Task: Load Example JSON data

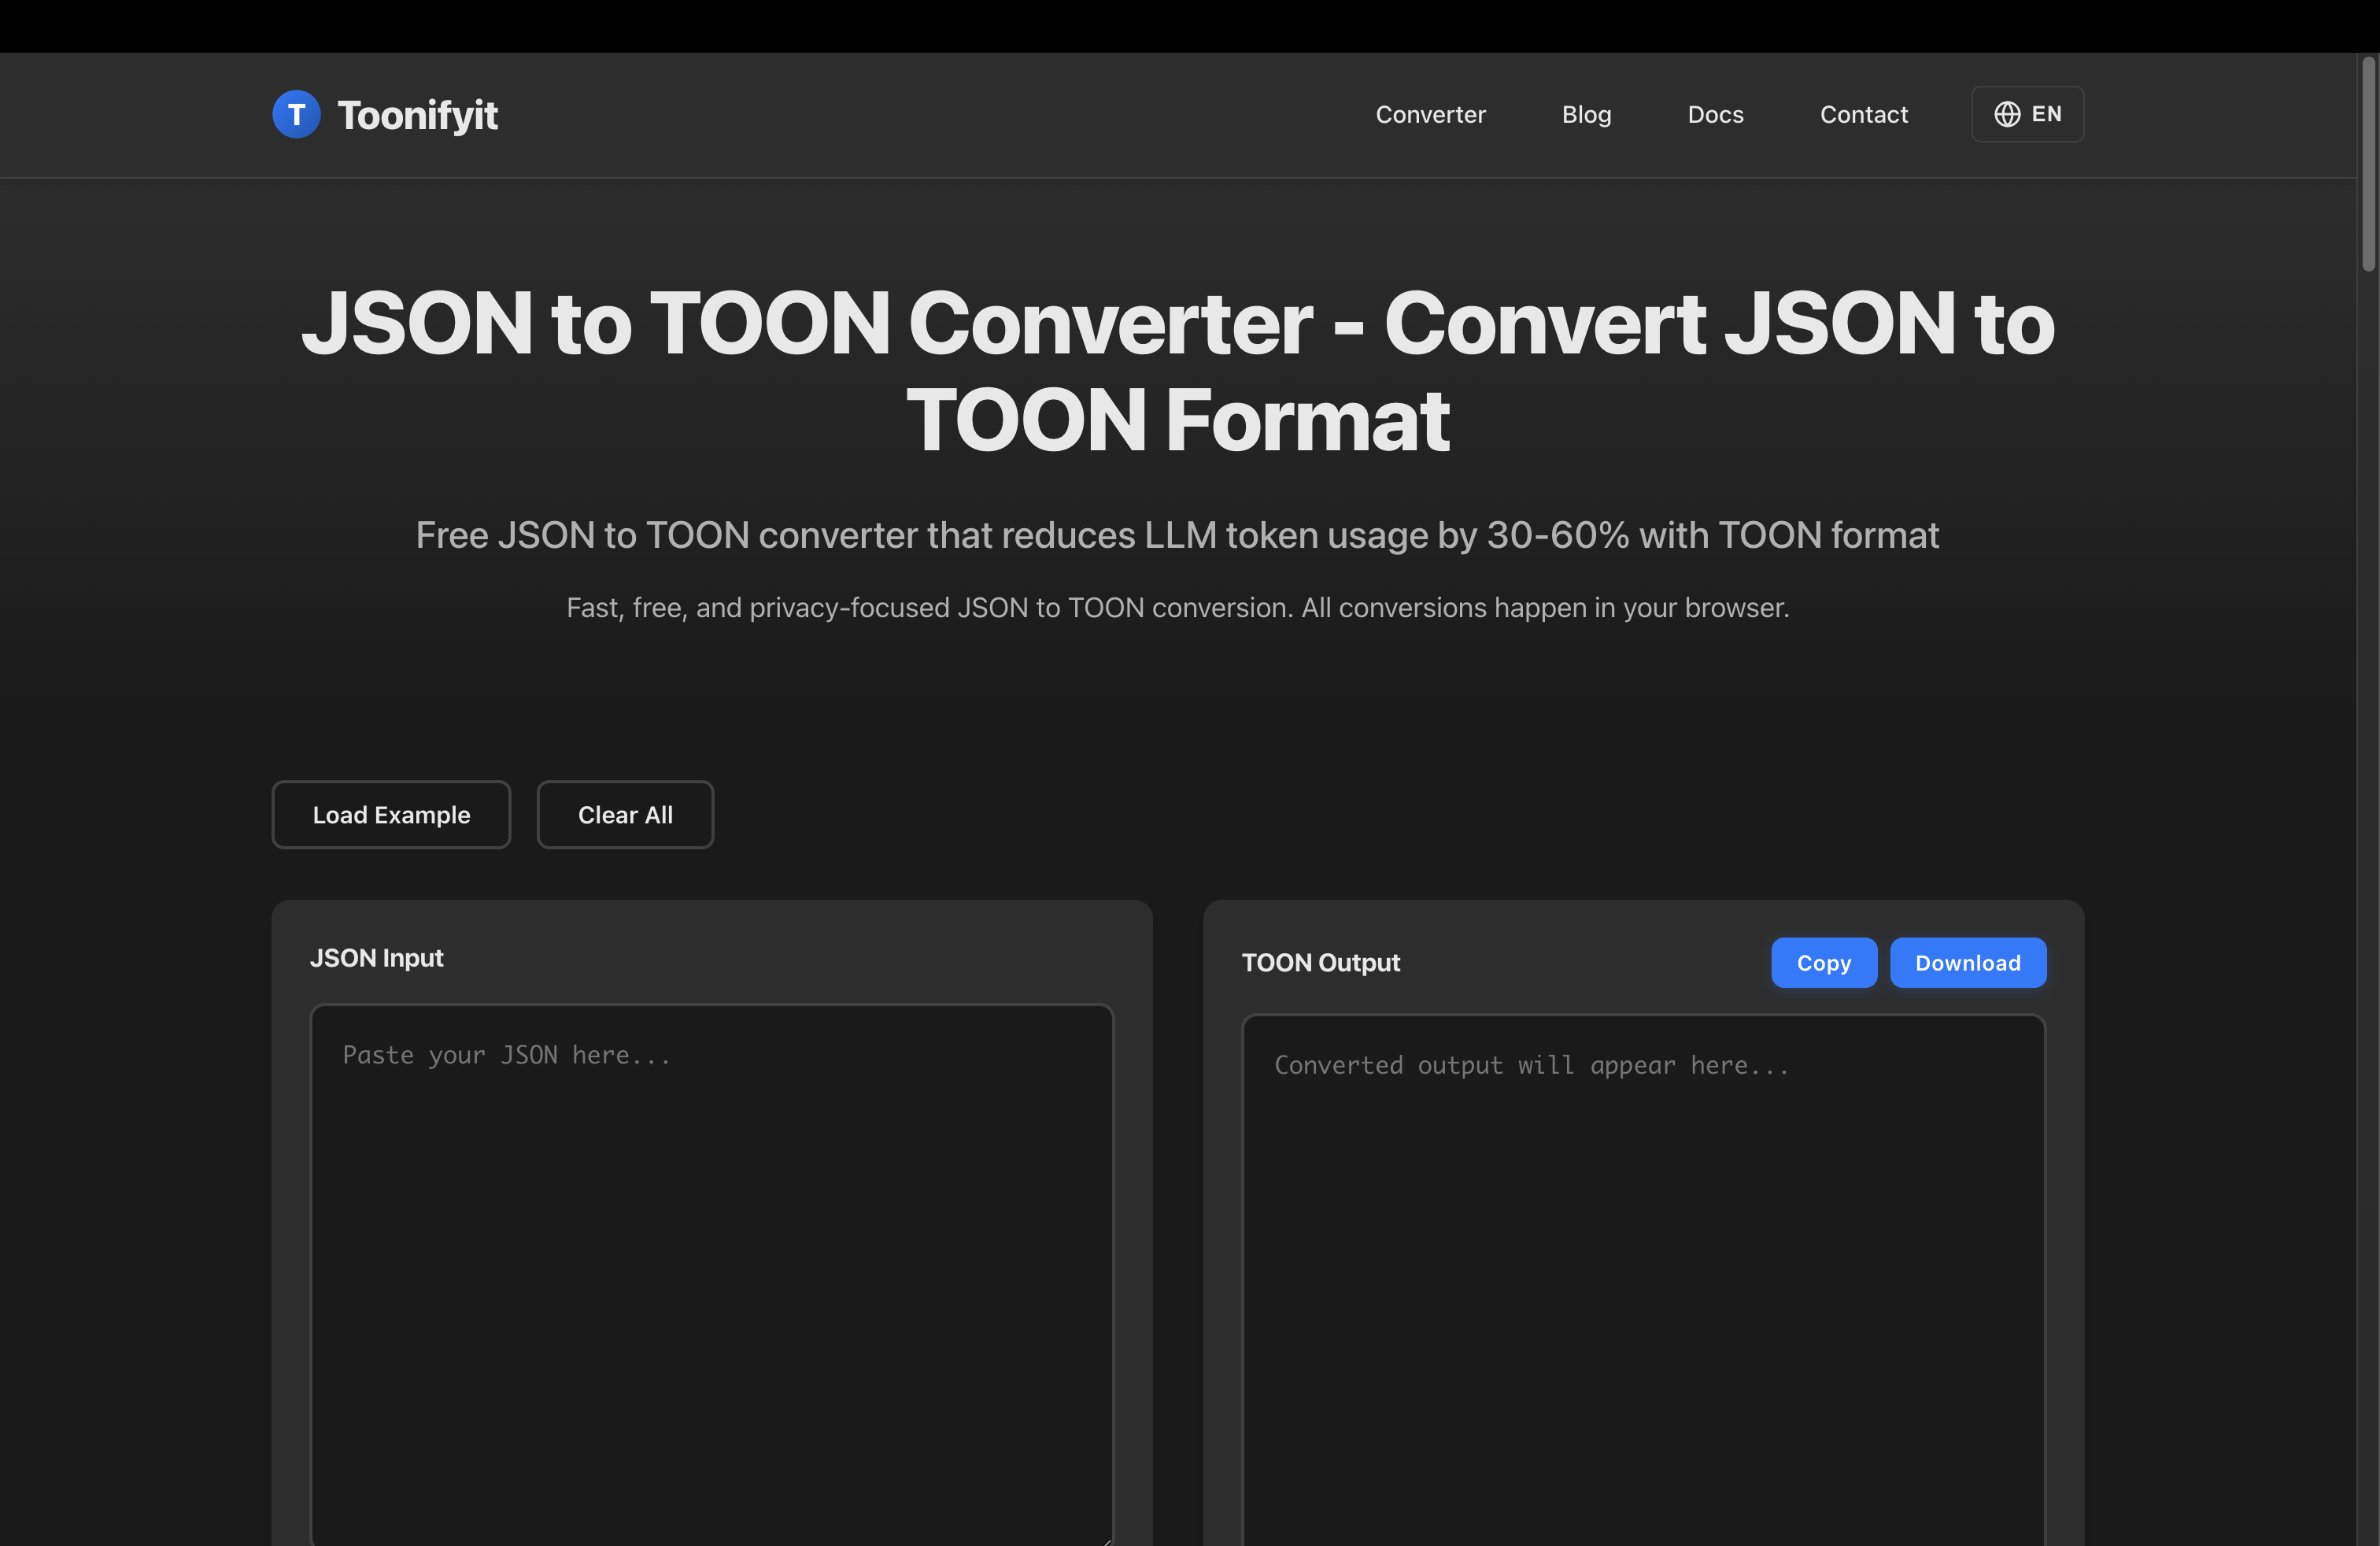Action: [391, 814]
